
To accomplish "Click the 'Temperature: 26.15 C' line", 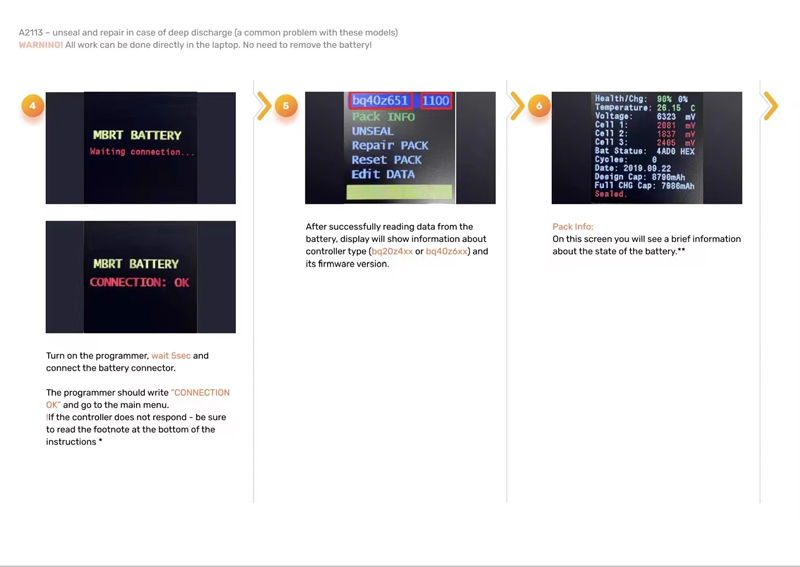I will [x=645, y=108].
